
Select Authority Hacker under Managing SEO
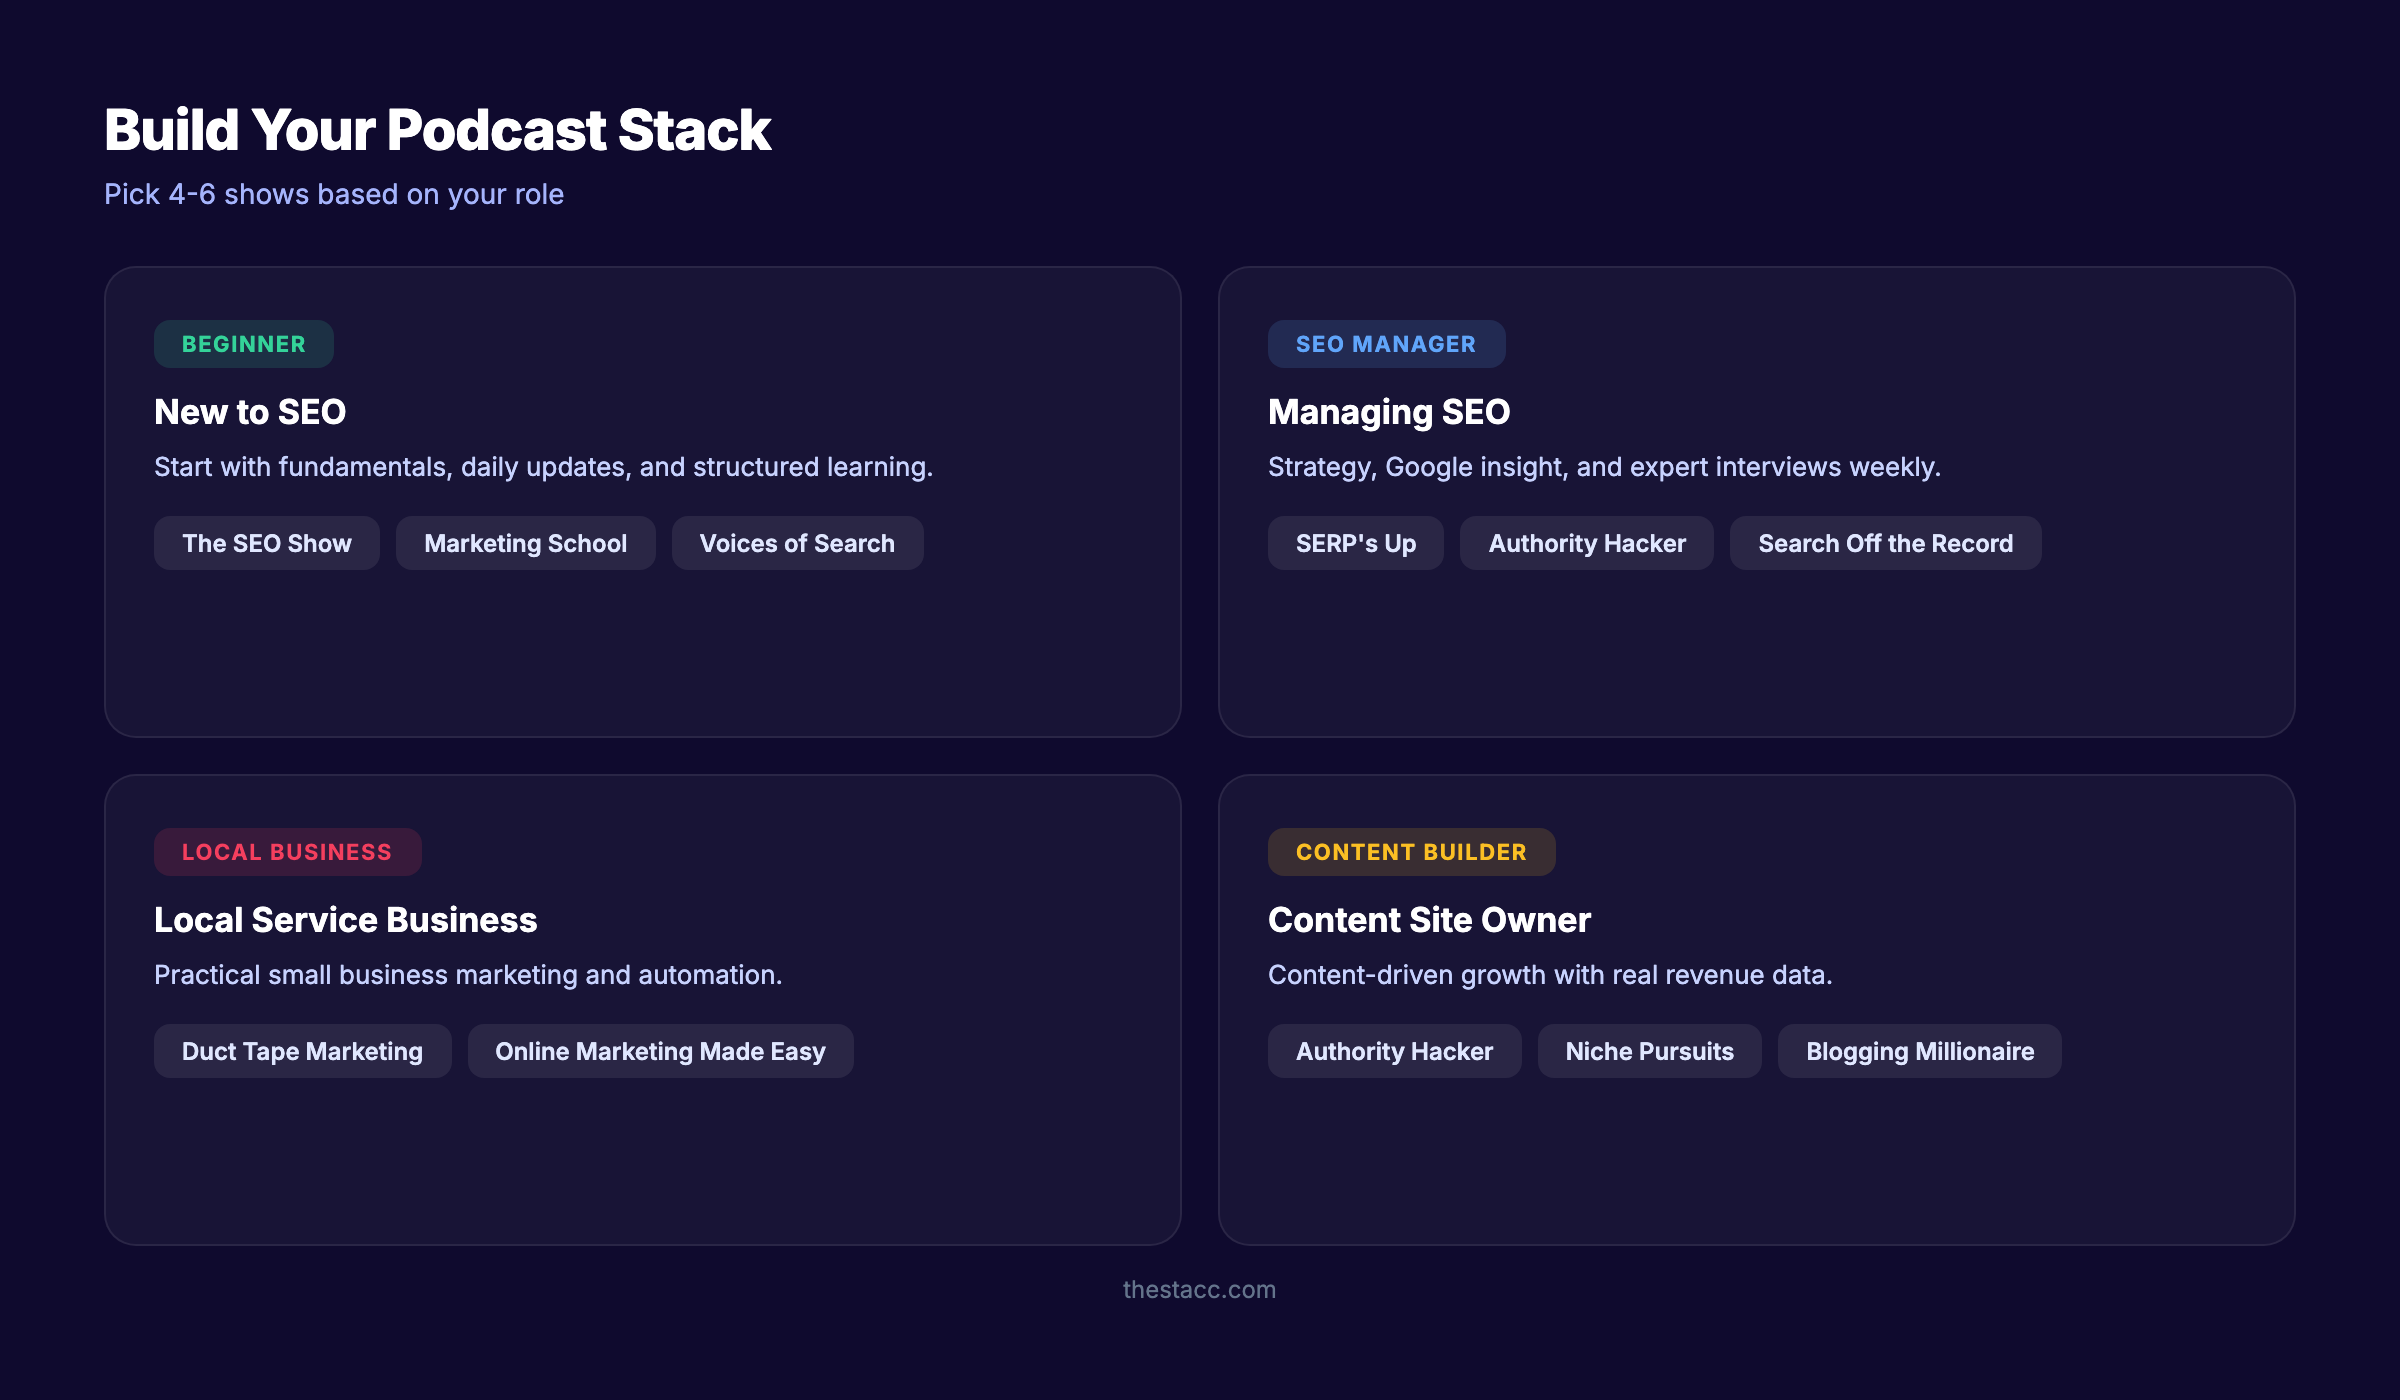[1587, 543]
